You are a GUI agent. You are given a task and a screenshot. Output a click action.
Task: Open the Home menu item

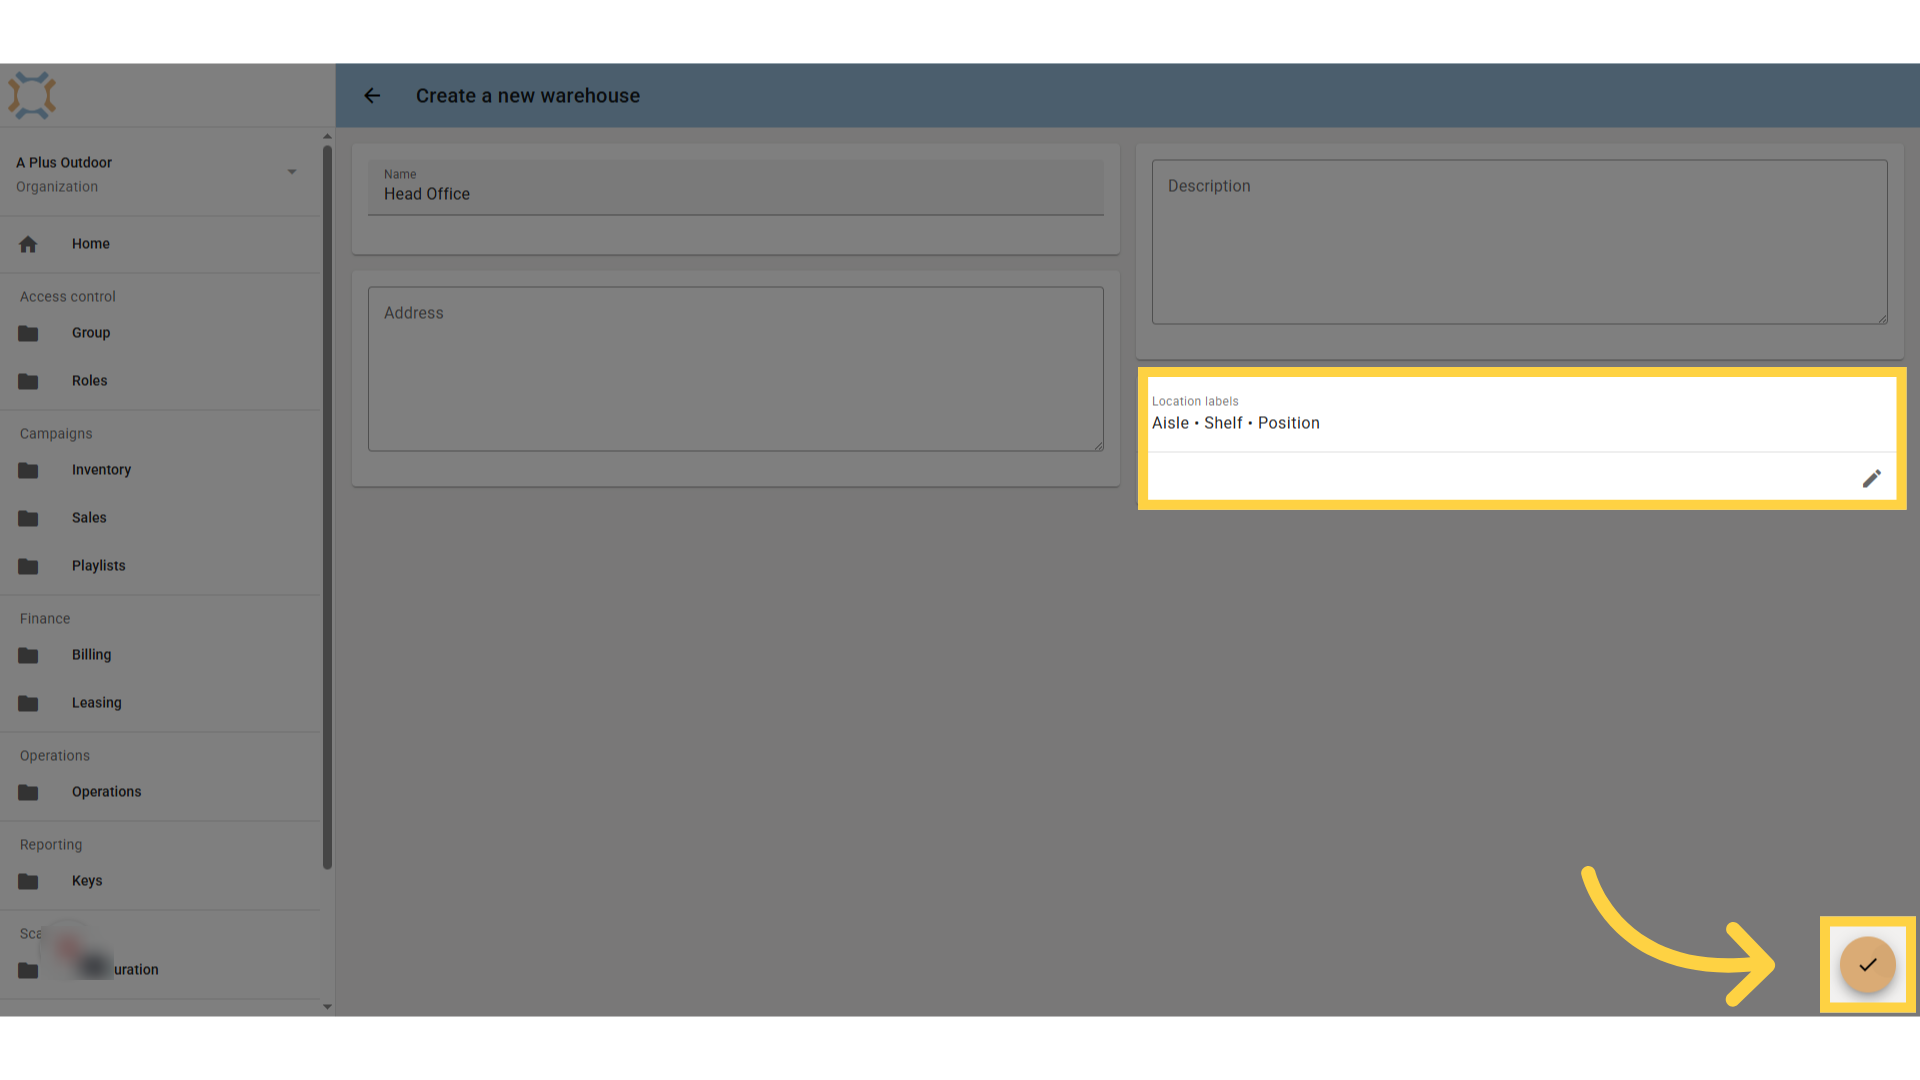point(160,244)
